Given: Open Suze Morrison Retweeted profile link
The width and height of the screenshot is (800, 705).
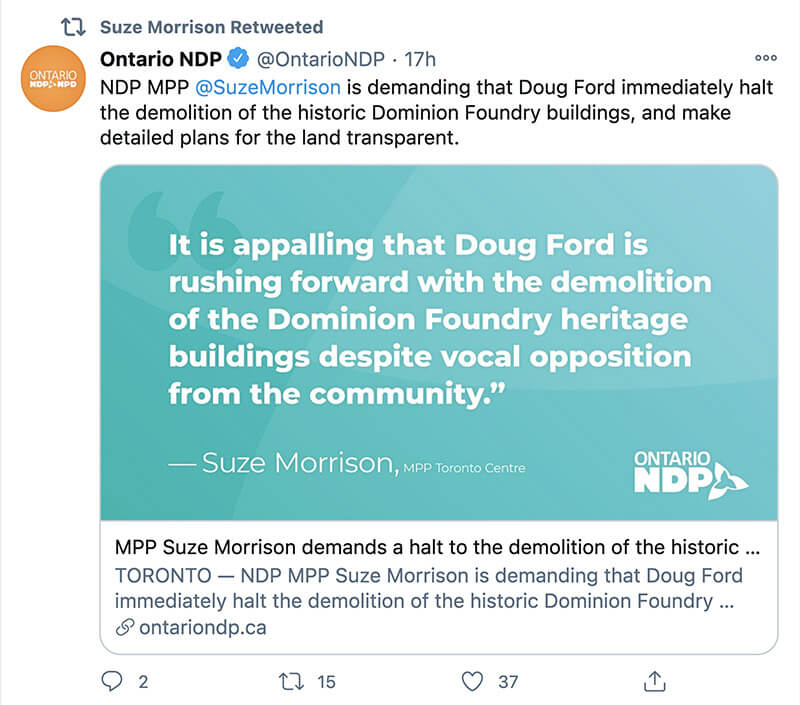Looking at the screenshot, I should click(x=211, y=26).
